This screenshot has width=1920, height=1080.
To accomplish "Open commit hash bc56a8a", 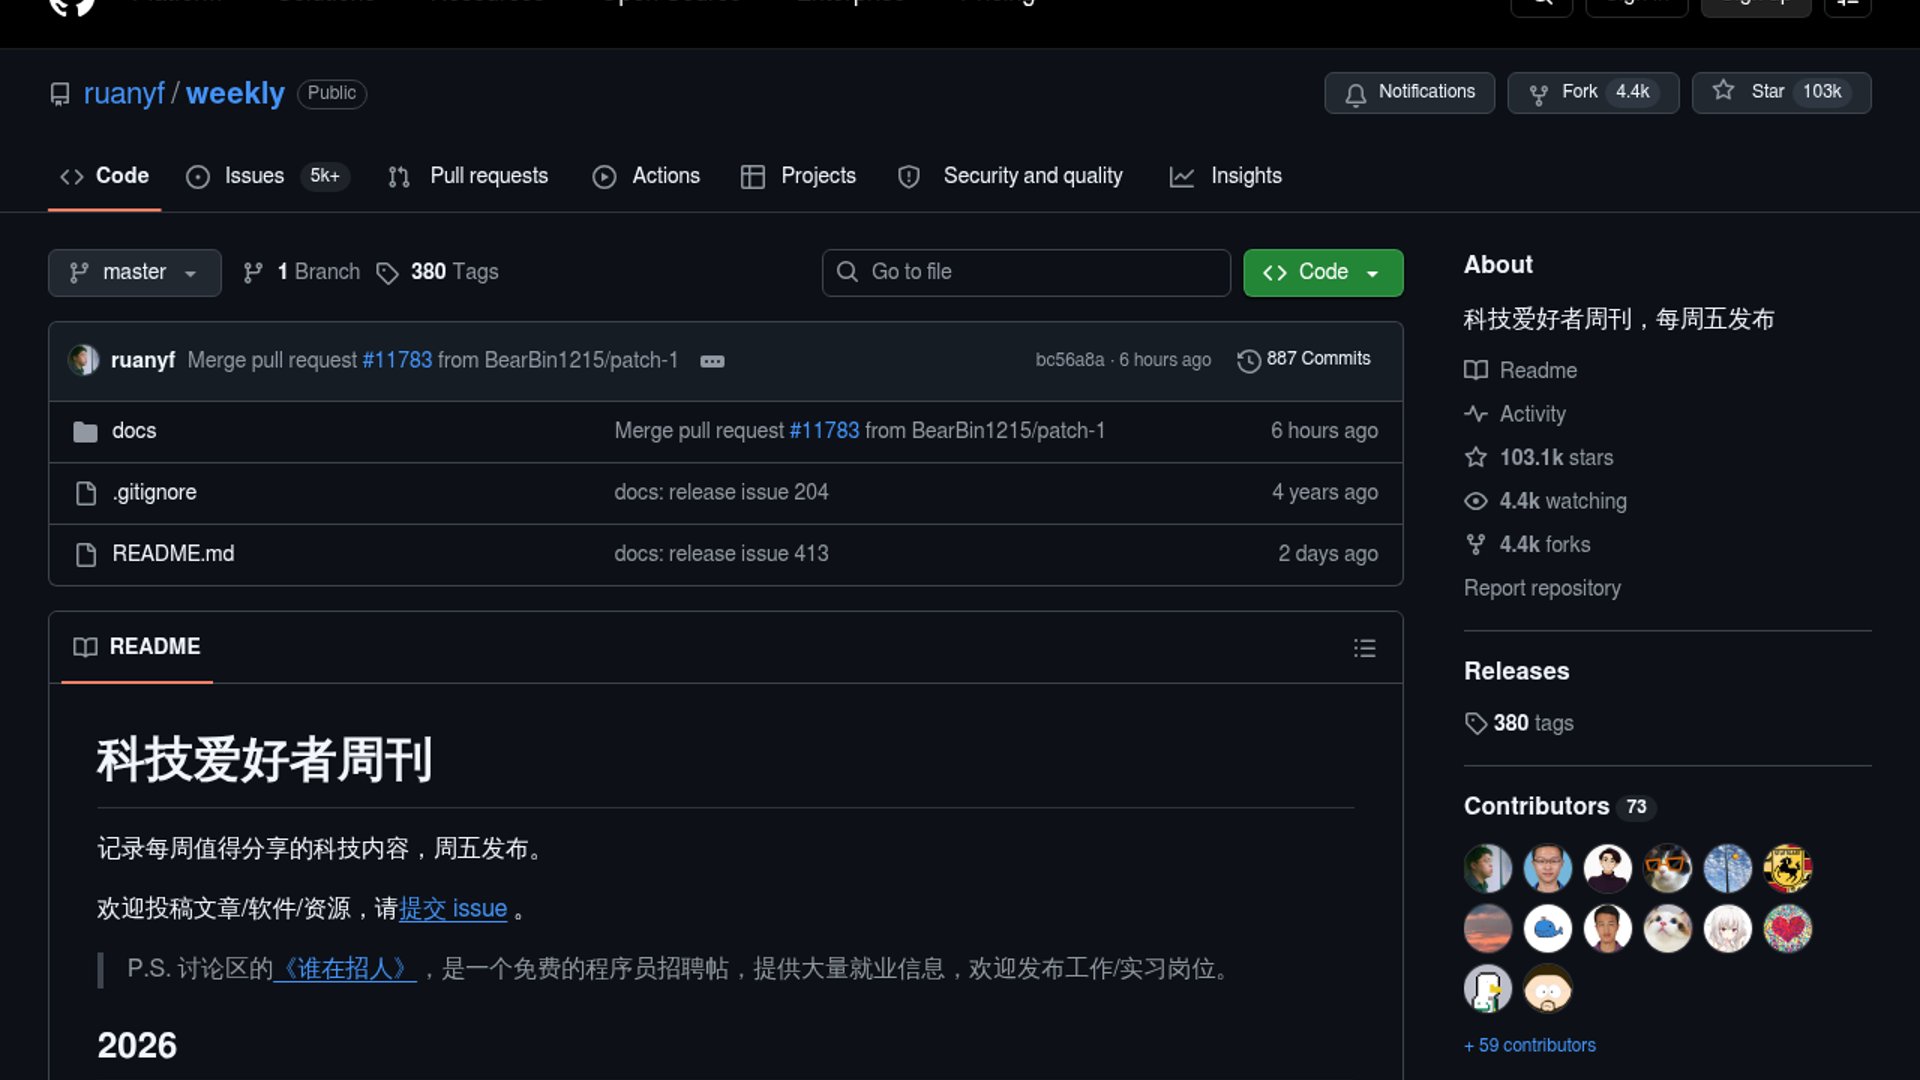I will click(x=1069, y=360).
